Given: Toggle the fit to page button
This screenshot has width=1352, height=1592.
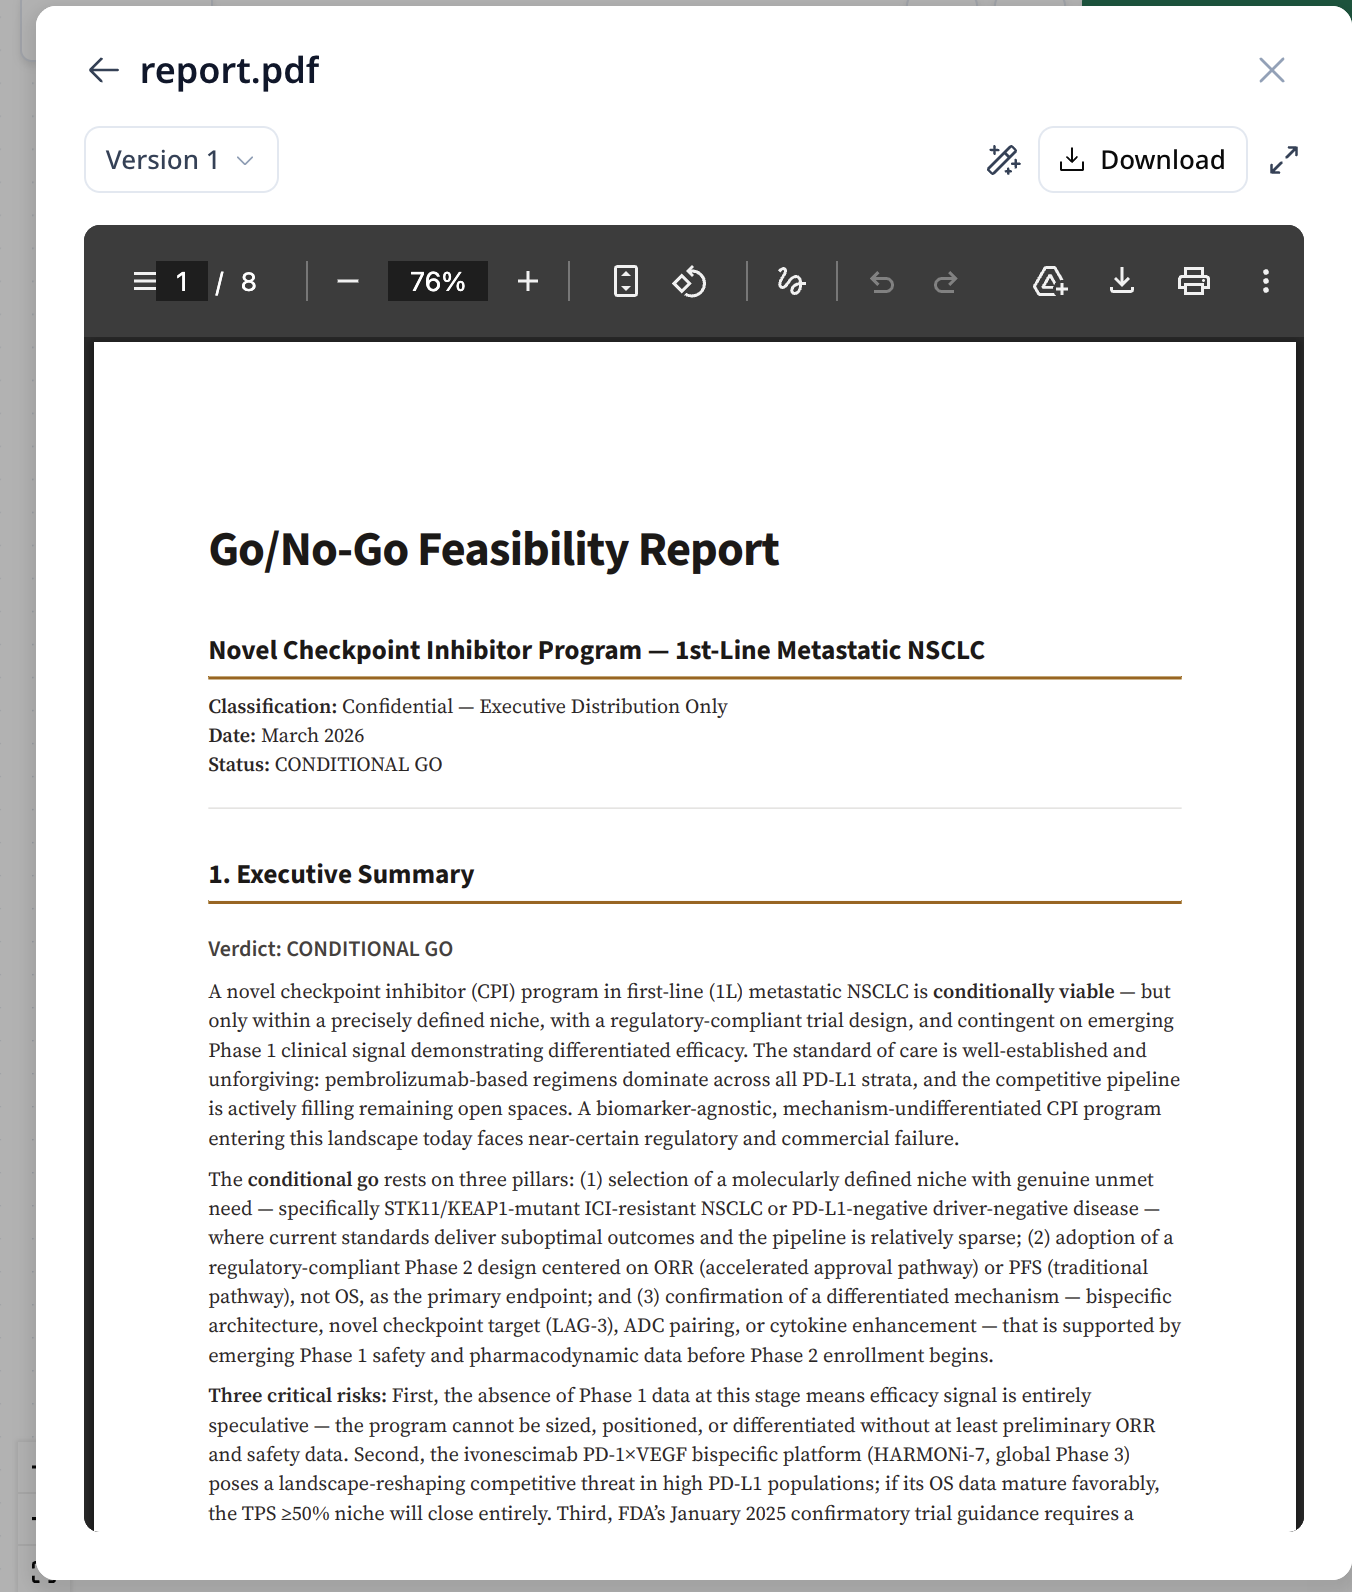Looking at the screenshot, I should click(625, 282).
